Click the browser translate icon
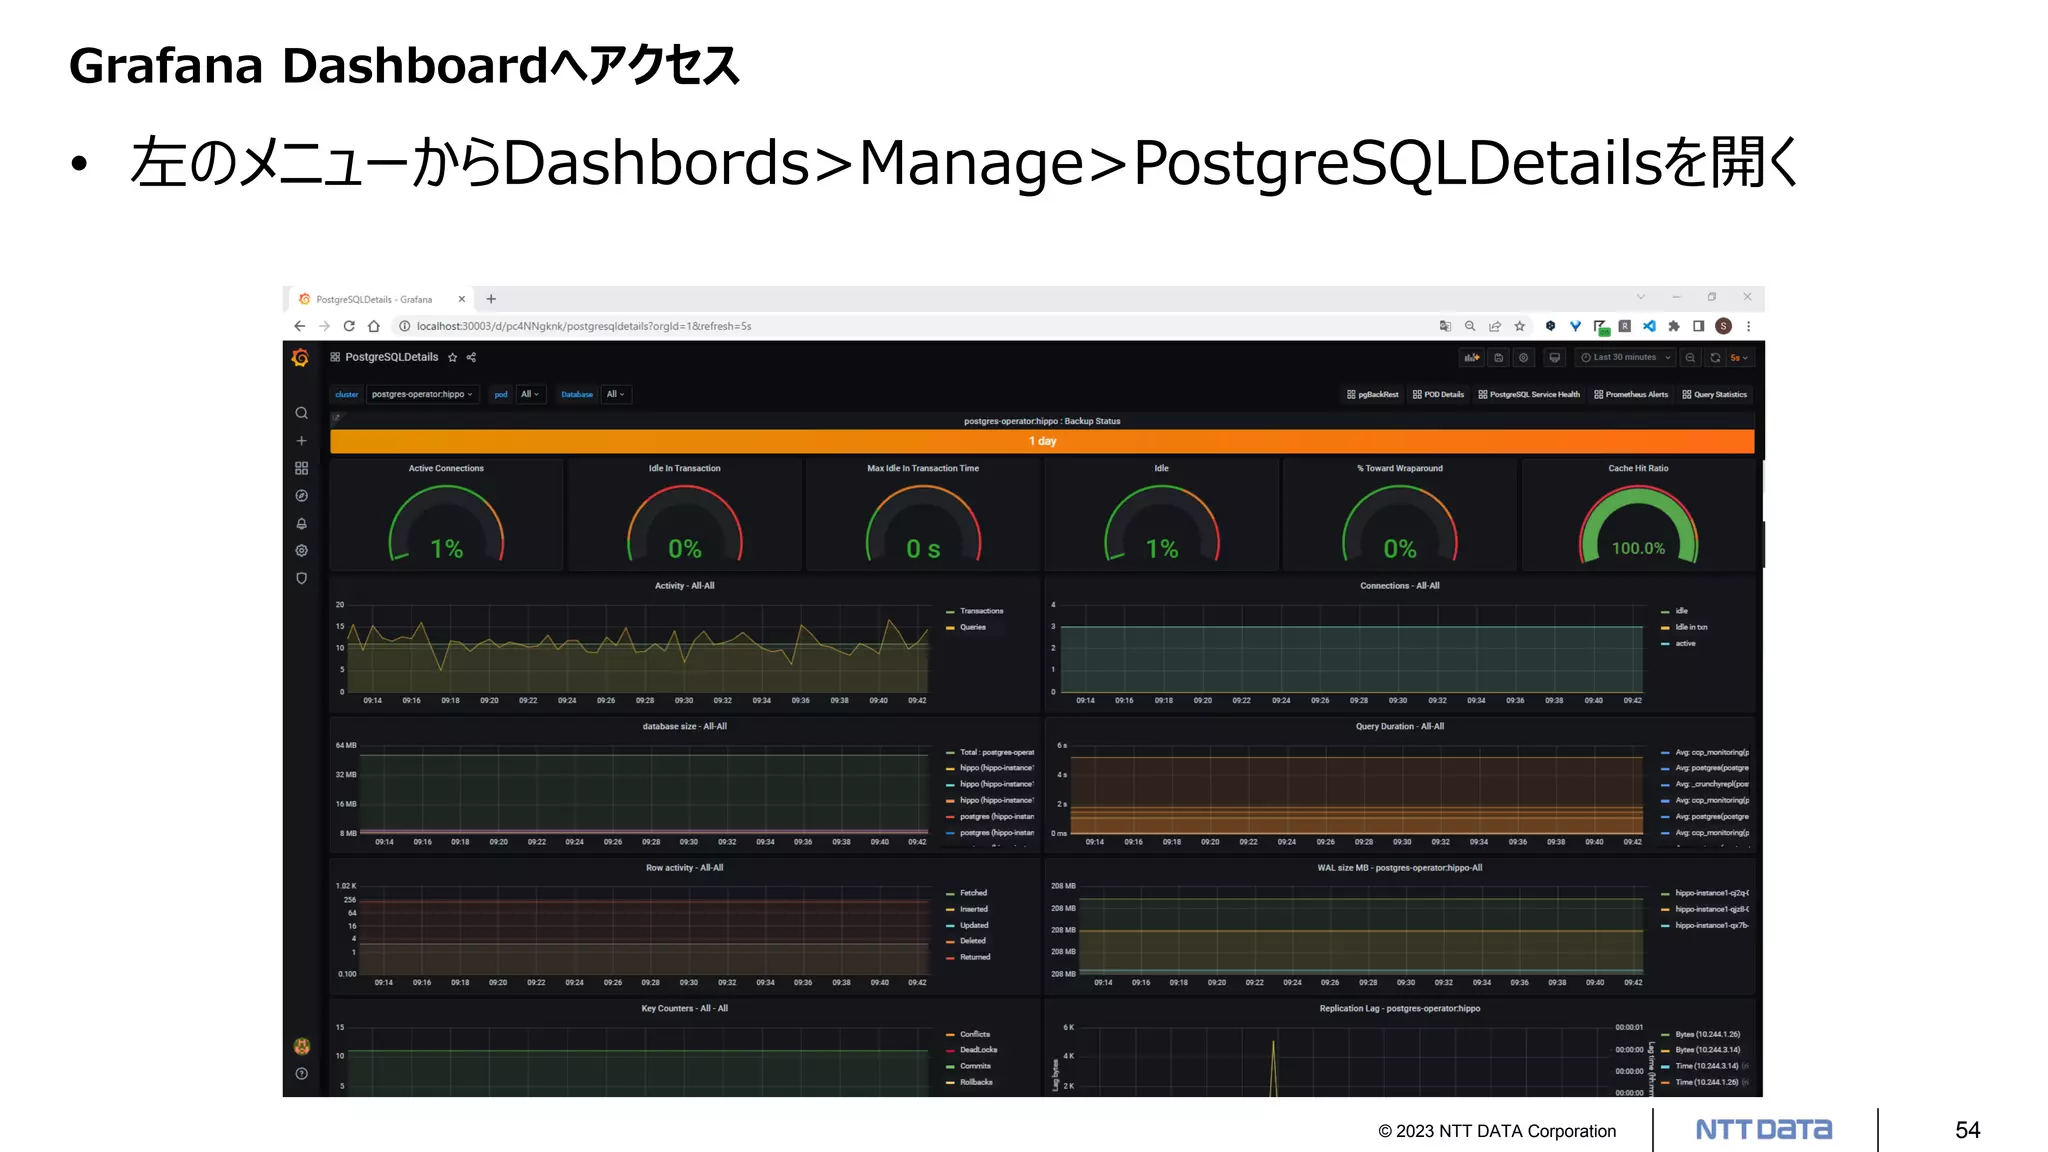This screenshot has height=1152, width=2048. (x=1445, y=326)
